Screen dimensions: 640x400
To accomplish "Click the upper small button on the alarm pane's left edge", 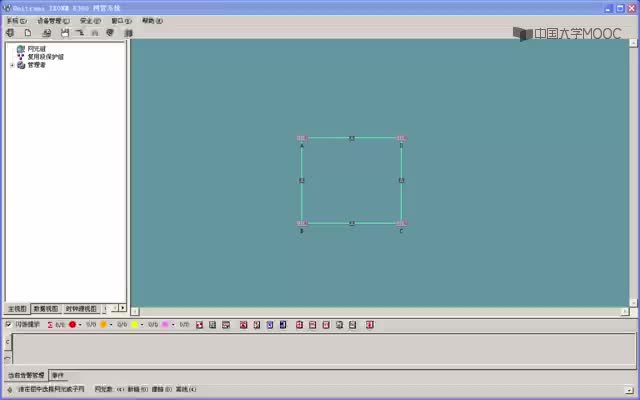I will [8, 342].
